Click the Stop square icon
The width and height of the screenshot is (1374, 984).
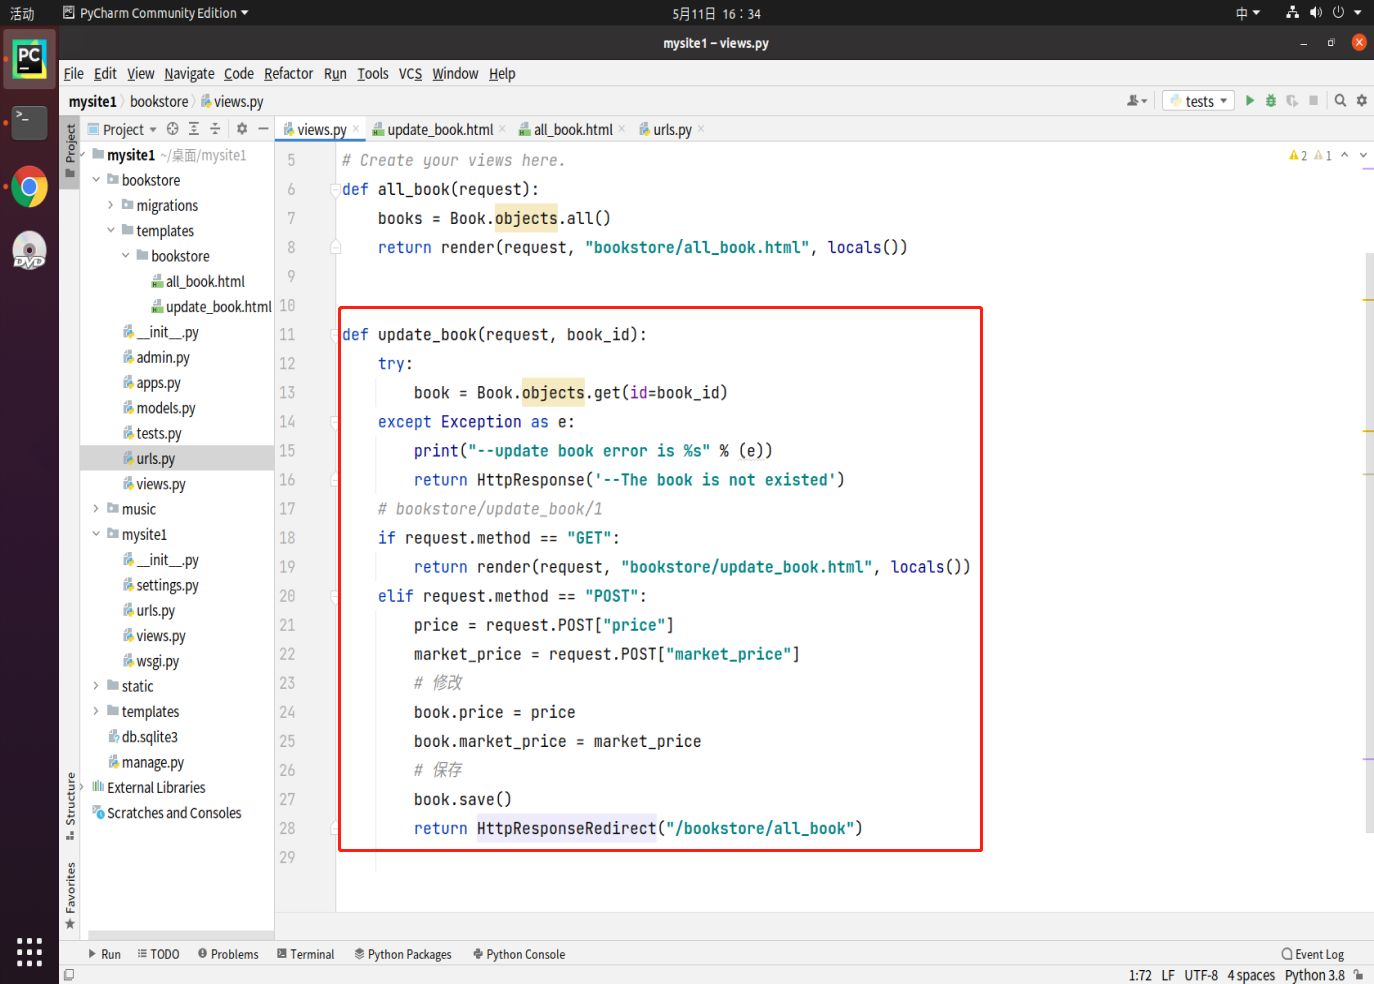1314,101
